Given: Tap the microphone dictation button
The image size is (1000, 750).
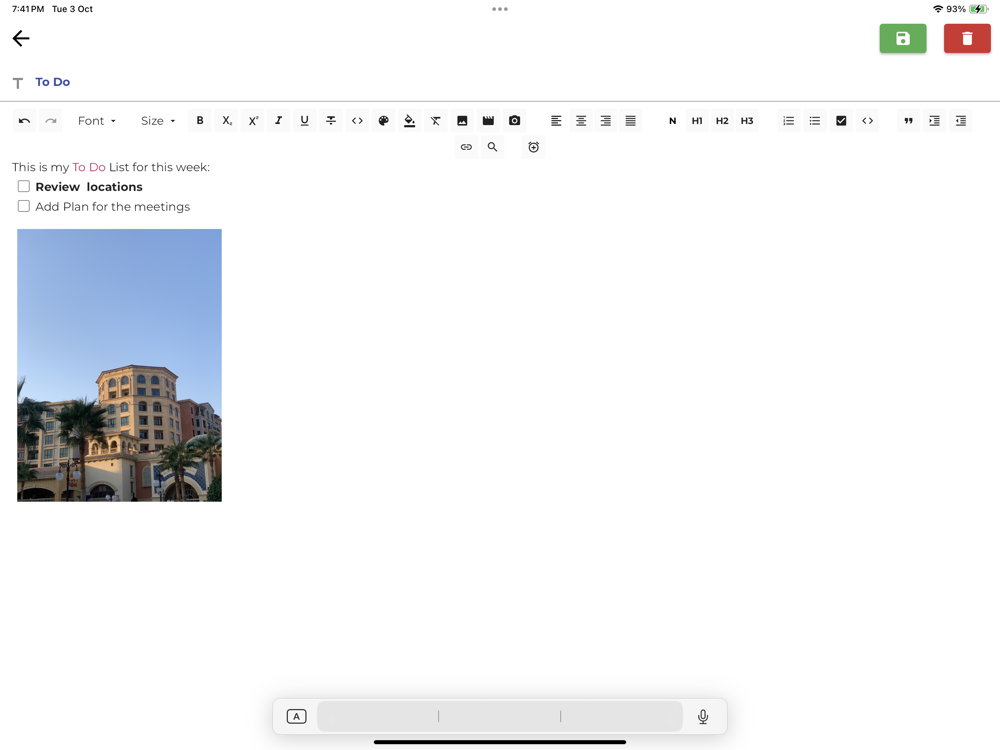Looking at the screenshot, I should (703, 716).
